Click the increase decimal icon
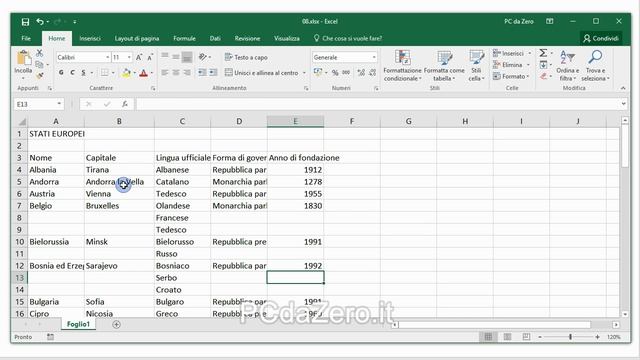 pos(361,73)
